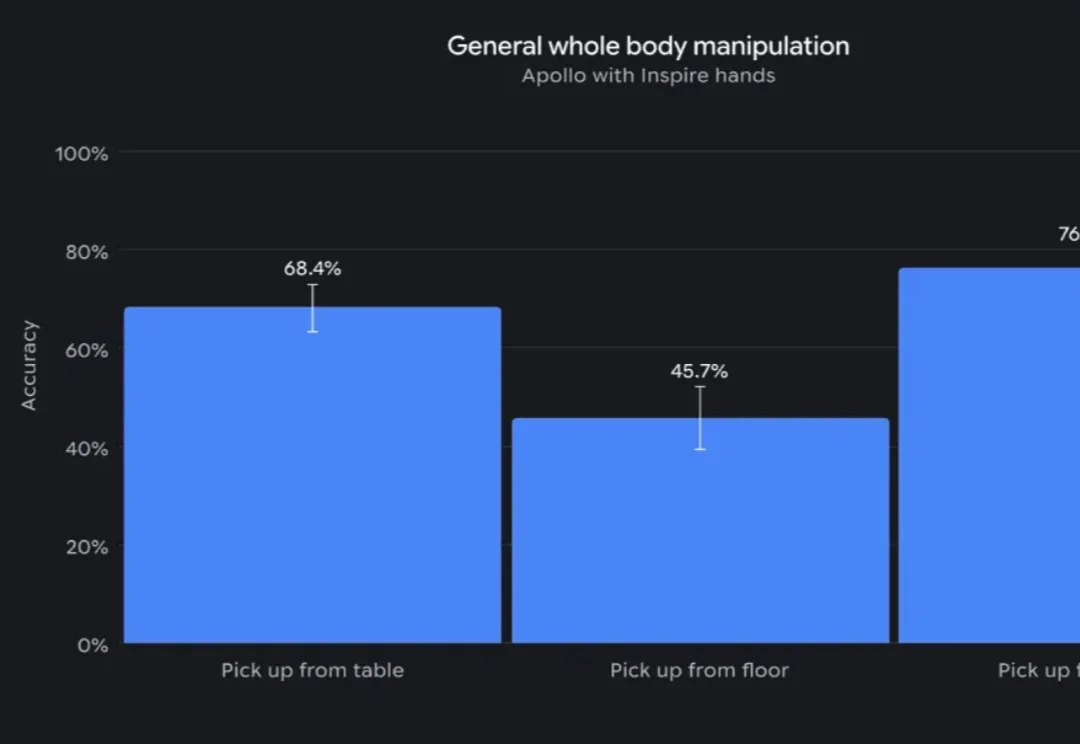Image resolution: width=1080 pixels, height=744 pixels.
Task: Click the error bar on the 68.4% bar
Action: pos(313,308)
